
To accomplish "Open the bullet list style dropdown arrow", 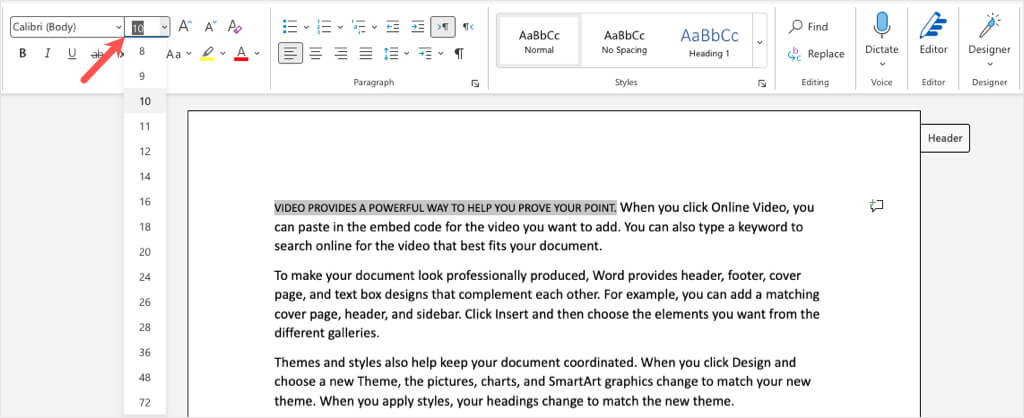I will pyautogui.click(x=308, y=27).
